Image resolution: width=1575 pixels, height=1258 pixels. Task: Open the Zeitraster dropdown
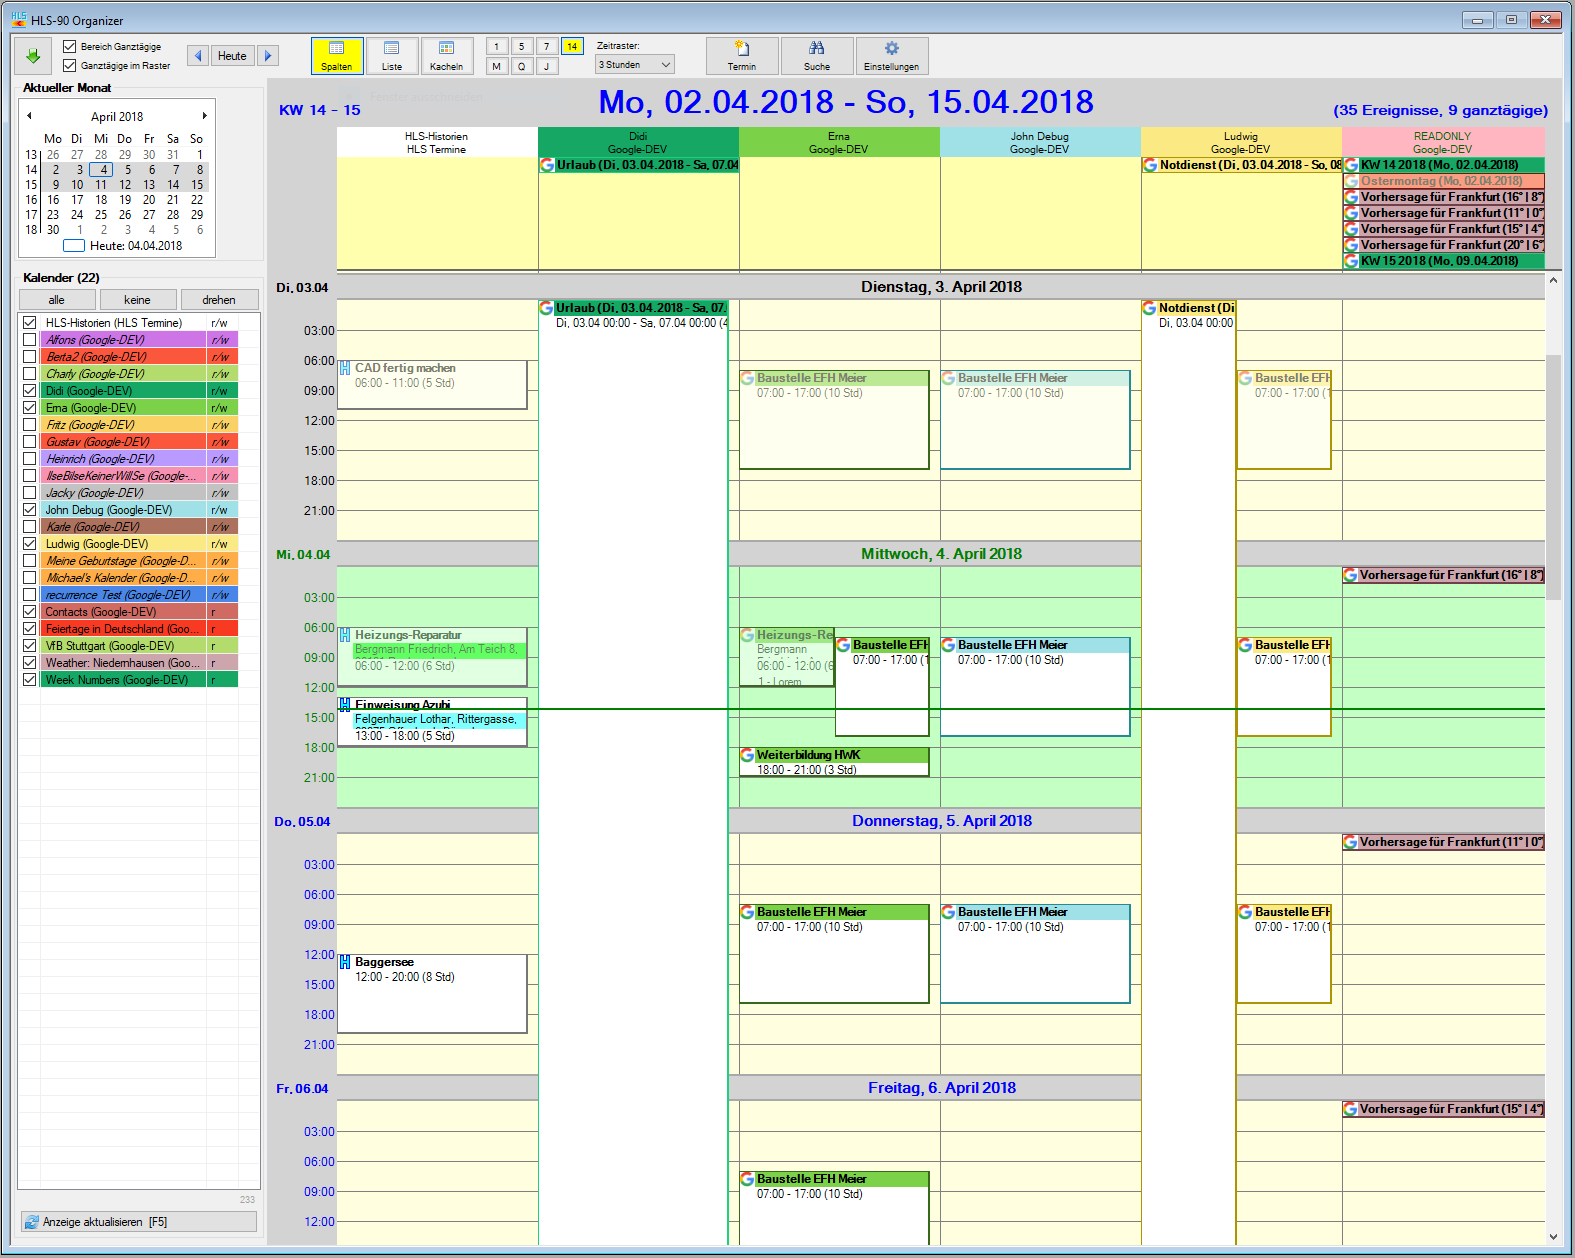[635, 65]
